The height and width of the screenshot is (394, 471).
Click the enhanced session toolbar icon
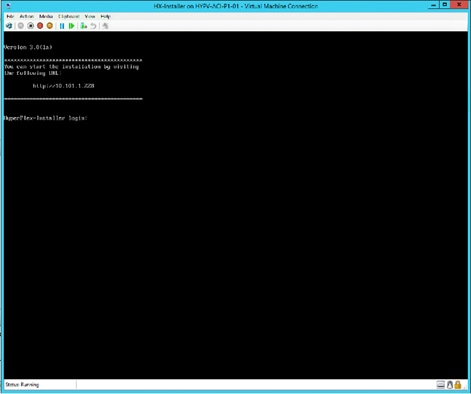point(105,26)
